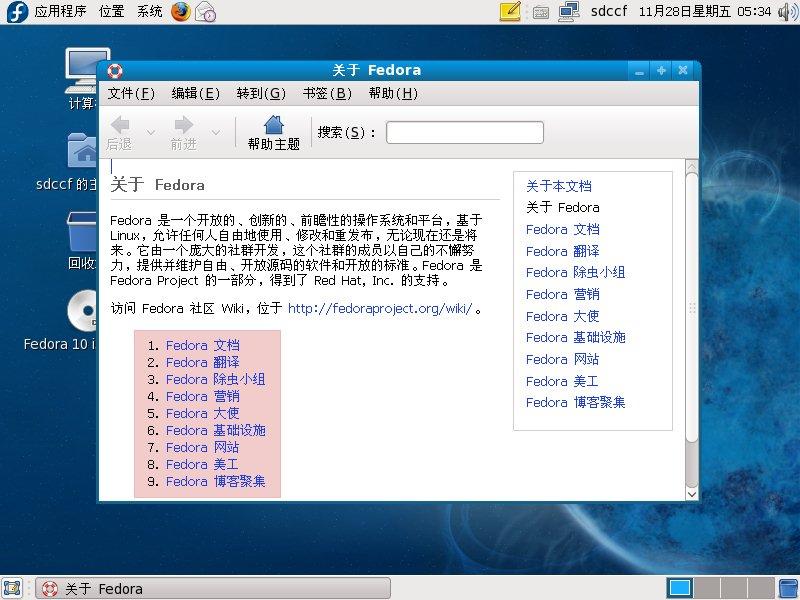This screenshot has width=800, height=600.
Task: Click the show desktop button in the bottom panel
Action: pyautogui.click(x=12, y=588)
